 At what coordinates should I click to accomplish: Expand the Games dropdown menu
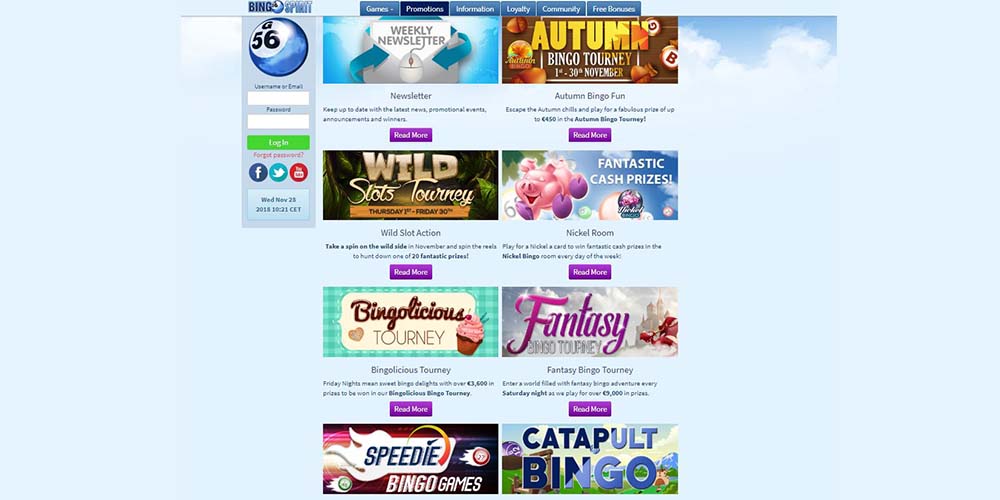point(379,9)
